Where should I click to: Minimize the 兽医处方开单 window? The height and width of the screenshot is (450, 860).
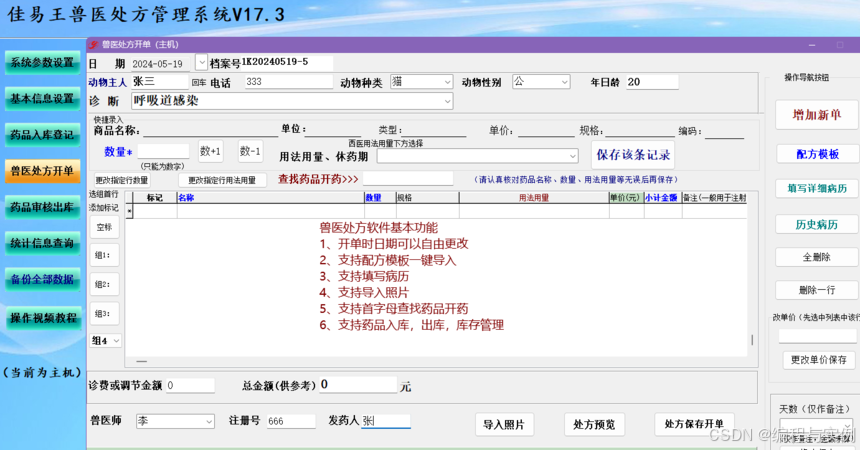click(x=812, y=45)
